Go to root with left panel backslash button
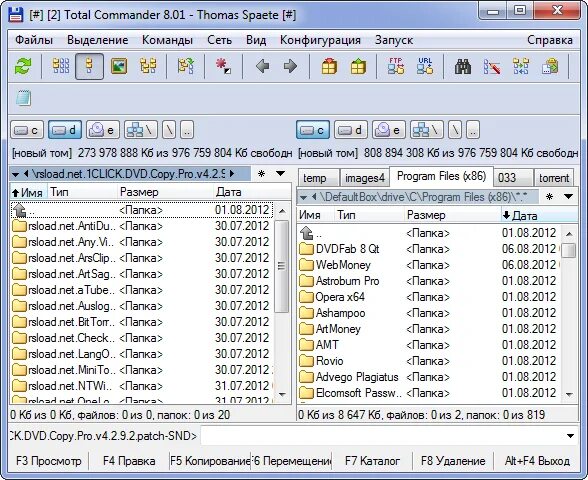 (169, 130)
